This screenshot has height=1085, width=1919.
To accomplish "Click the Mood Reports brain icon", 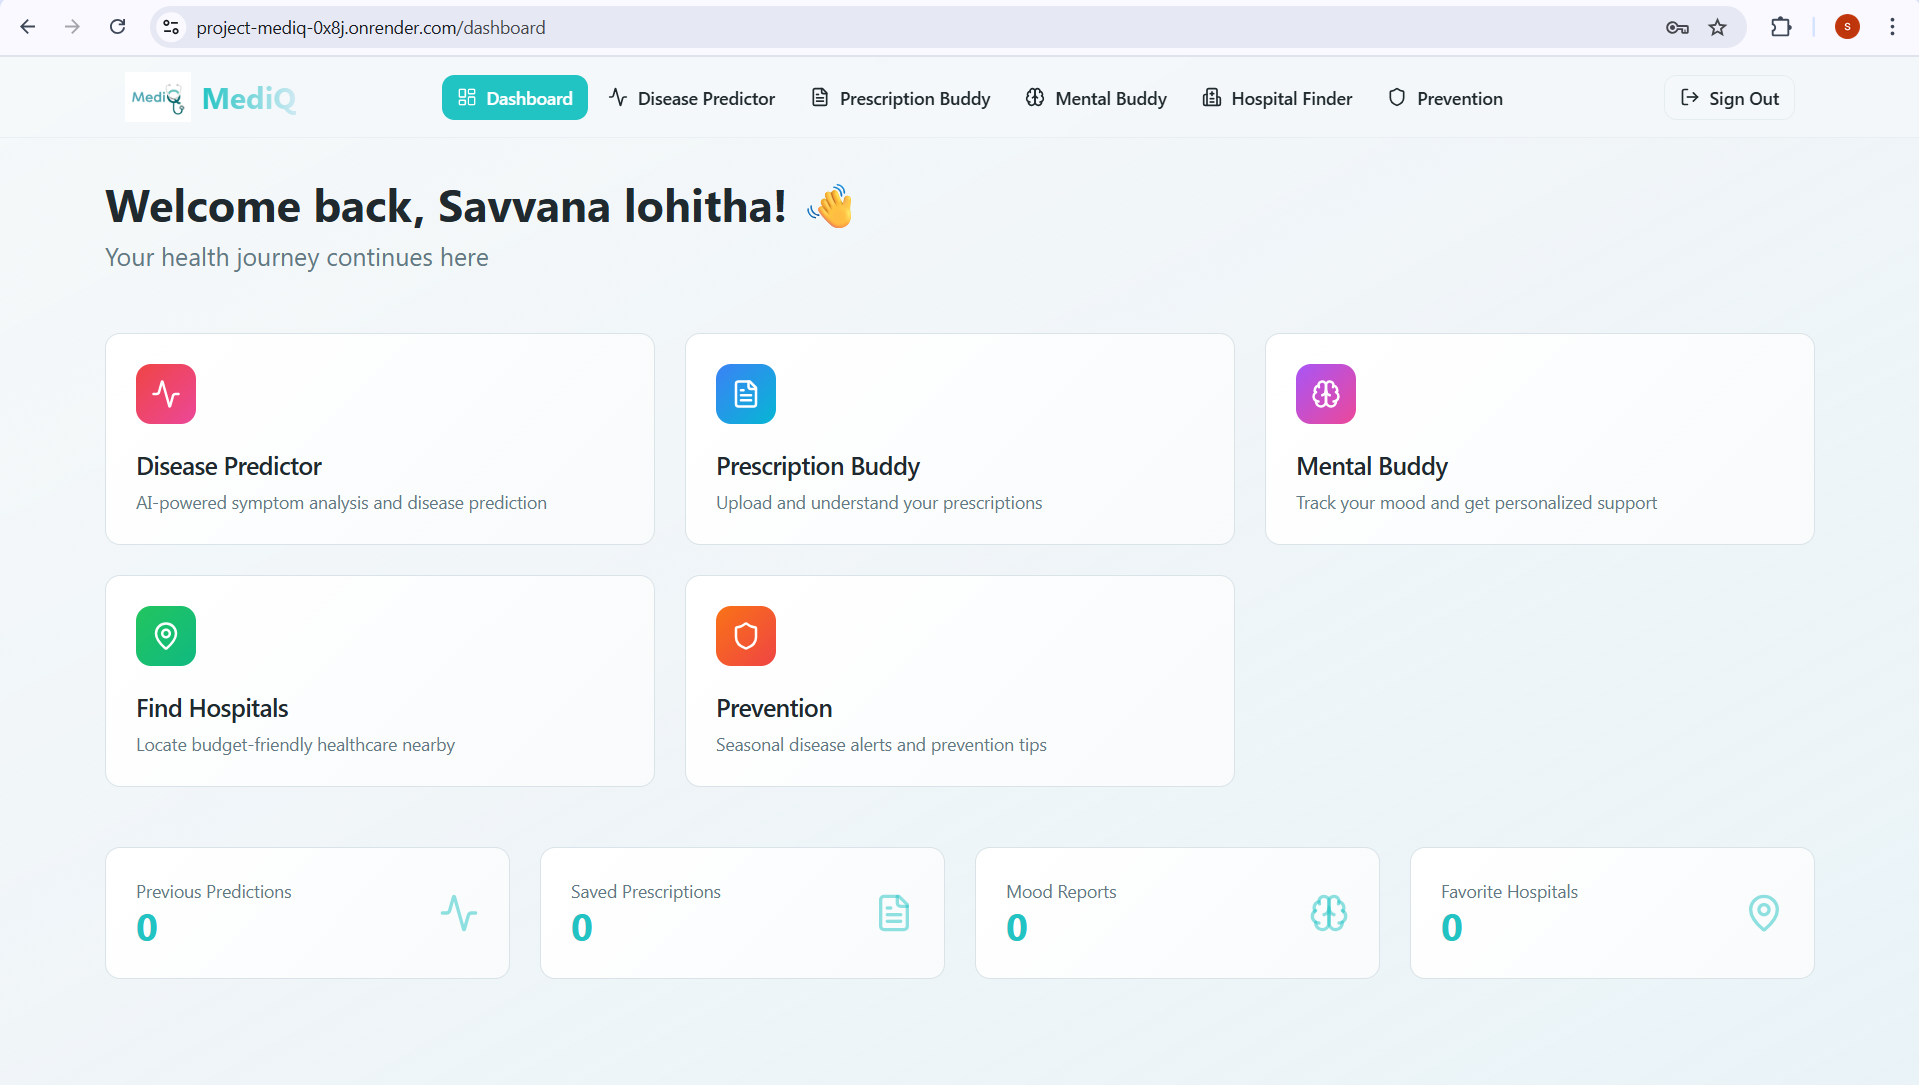I will point(1328,913).
